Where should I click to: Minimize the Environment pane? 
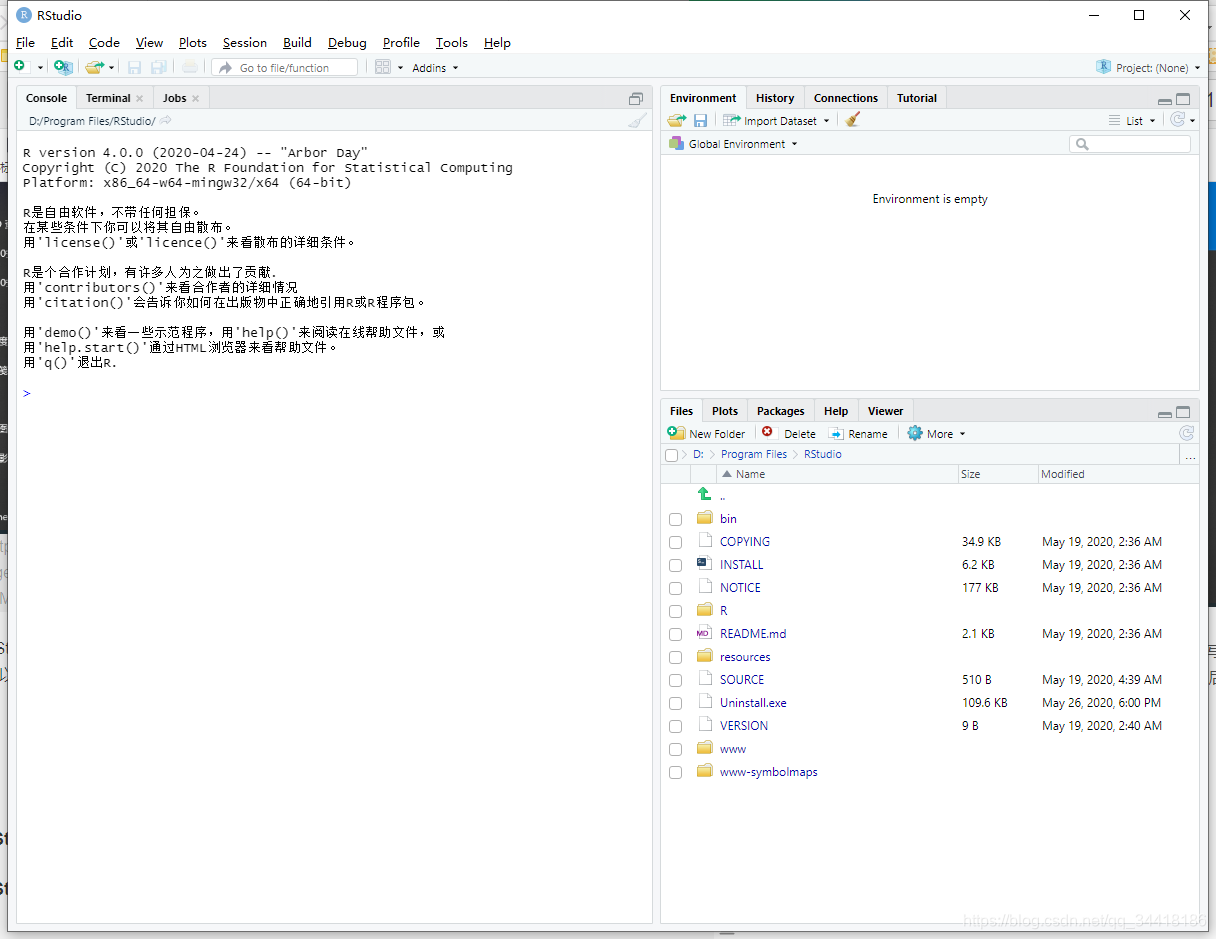[x=1164, y=100]
